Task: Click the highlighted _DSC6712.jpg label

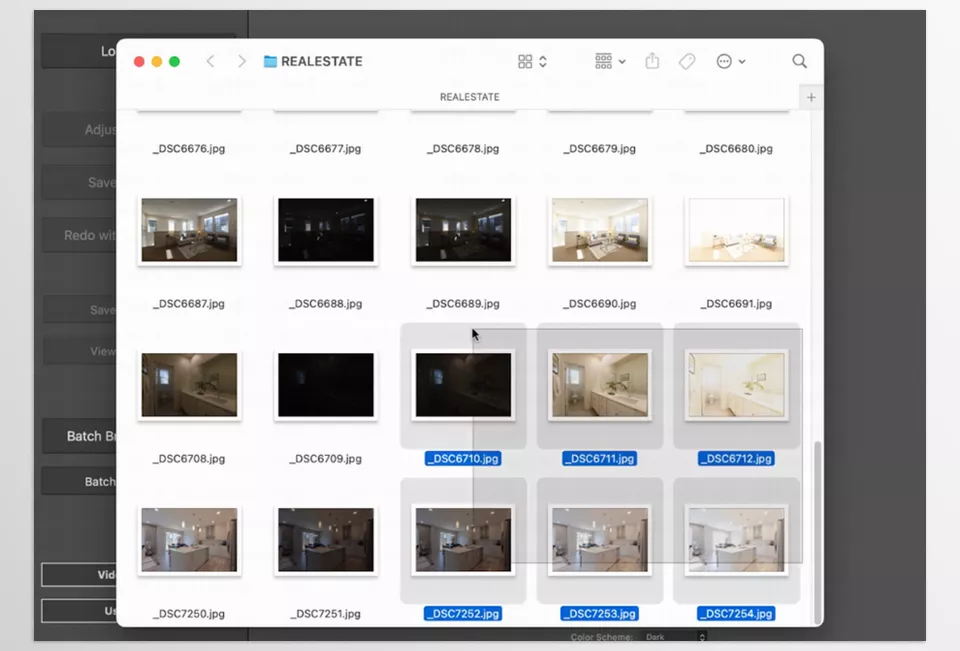Action: (736, 459)
